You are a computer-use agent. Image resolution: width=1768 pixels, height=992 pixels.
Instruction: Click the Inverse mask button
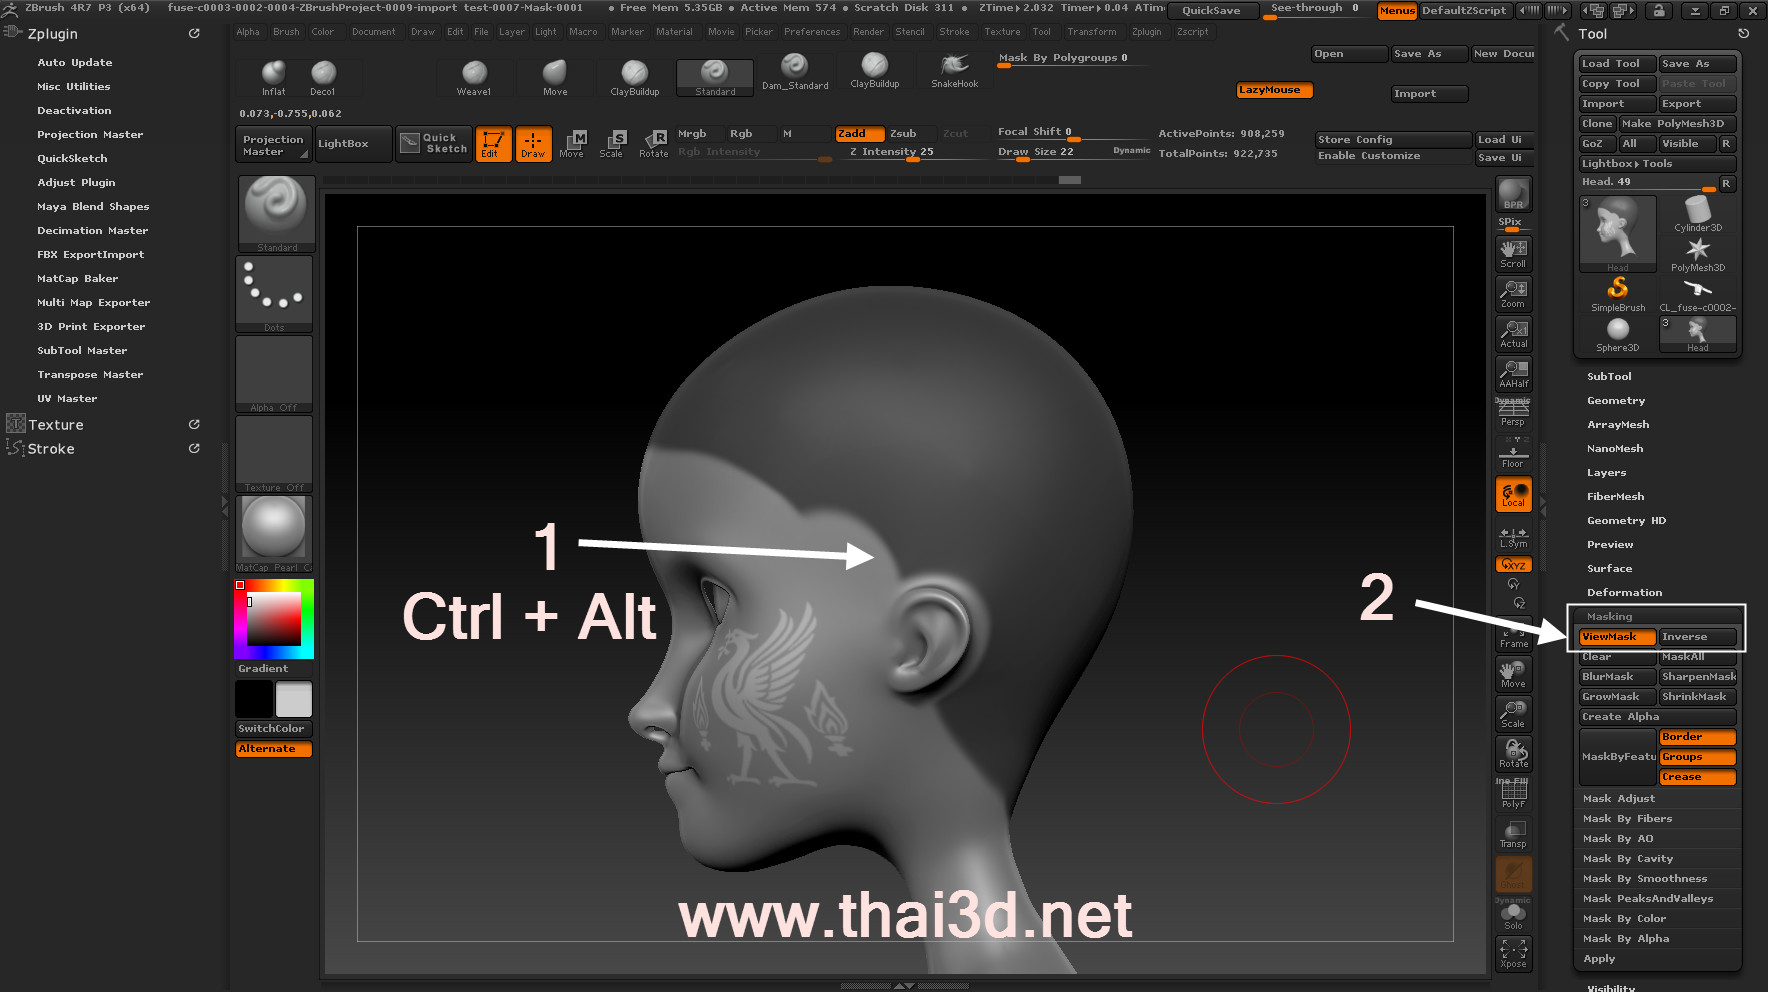1697,637
